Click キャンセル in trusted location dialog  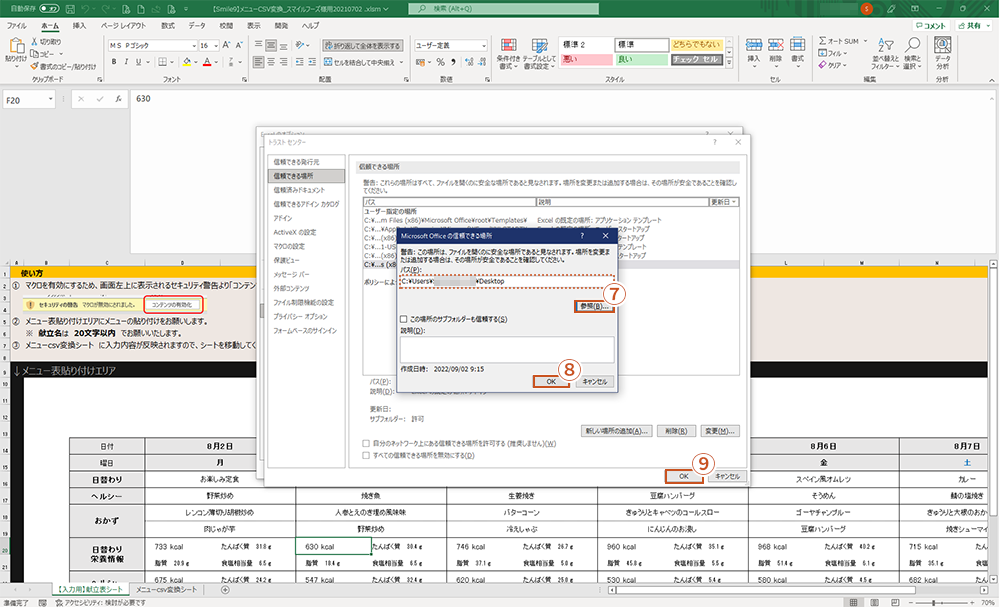pos(594,381)
